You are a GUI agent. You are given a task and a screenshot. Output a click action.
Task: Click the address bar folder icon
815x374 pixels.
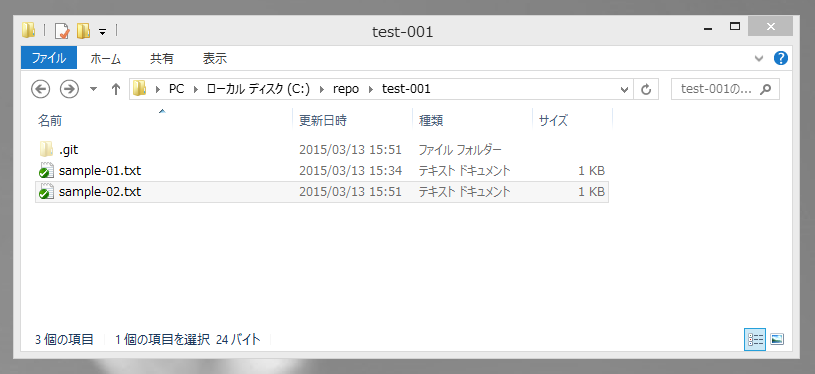[139, 89]
